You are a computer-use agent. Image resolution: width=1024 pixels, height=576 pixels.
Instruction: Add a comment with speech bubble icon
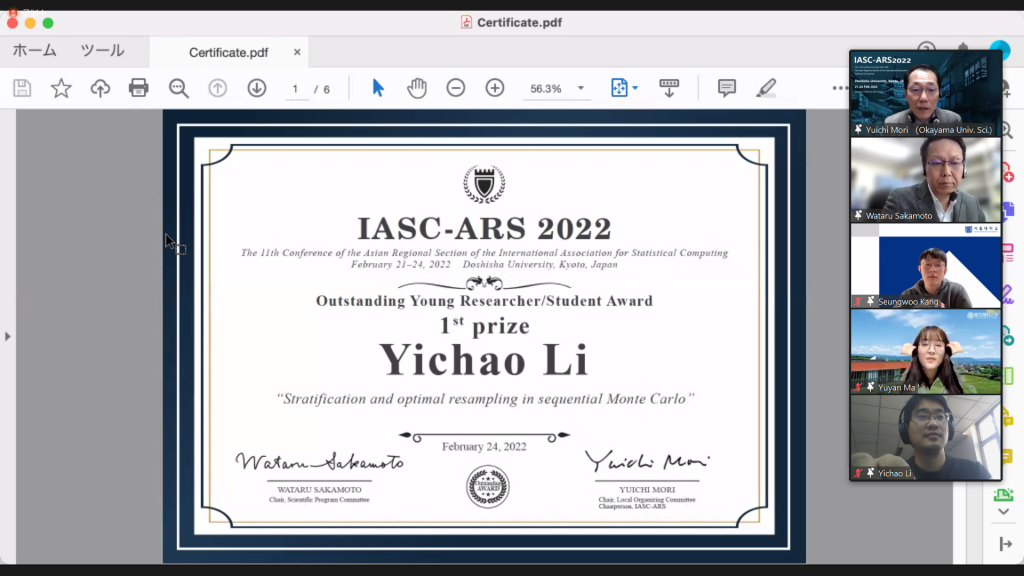point(727,88)
